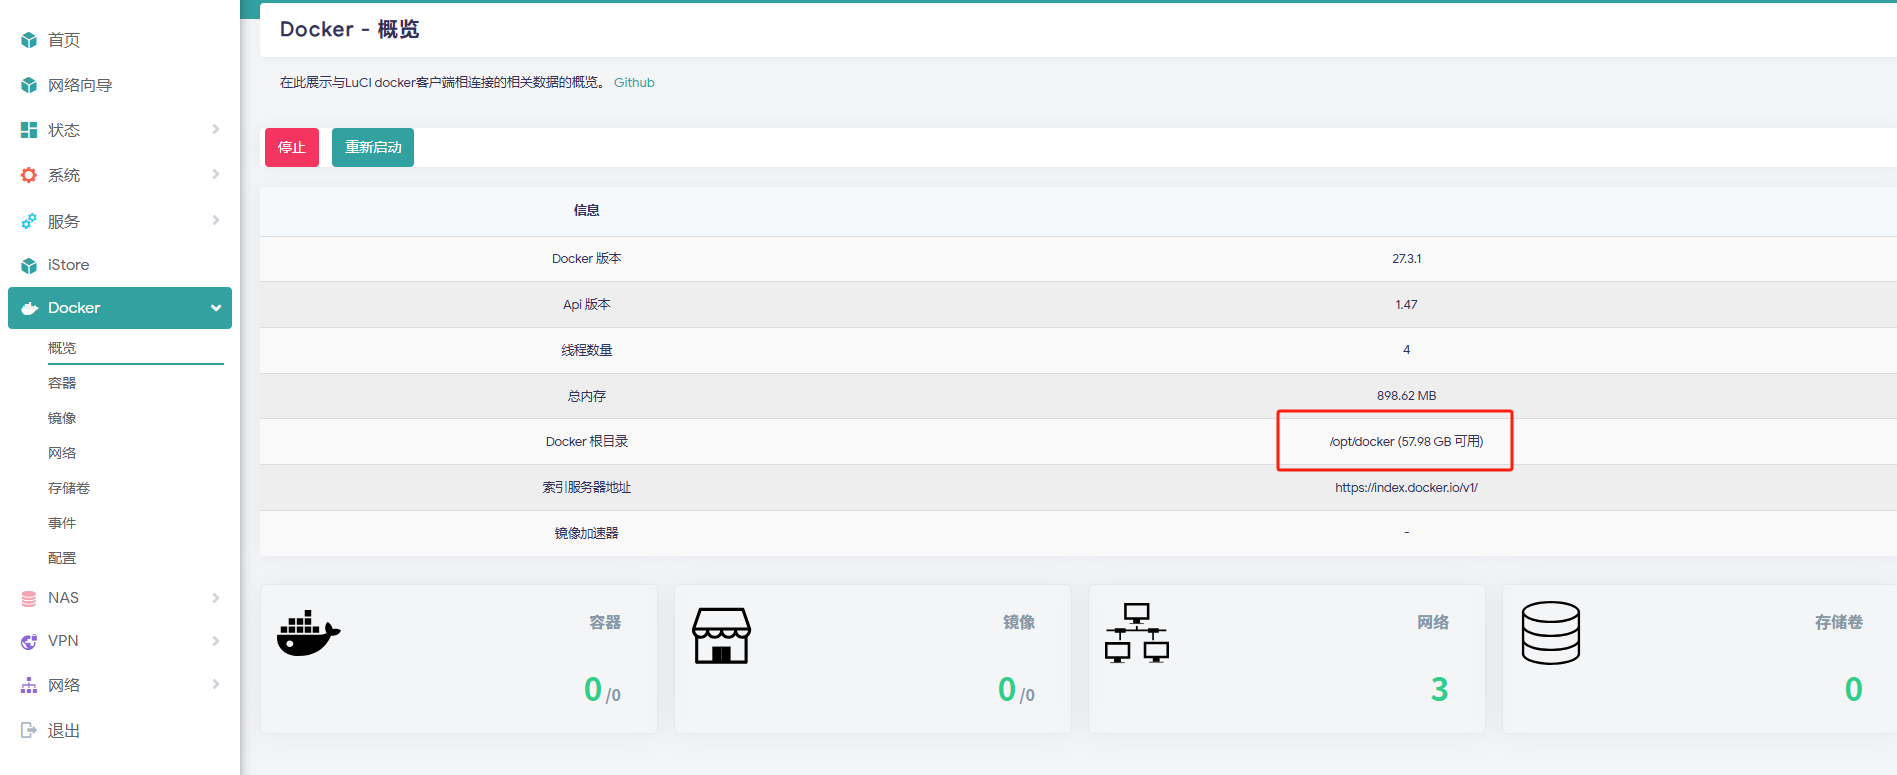Go to 首页 home page
The width and height of the screenshot is (1897, 775).
tap(64, 40)
